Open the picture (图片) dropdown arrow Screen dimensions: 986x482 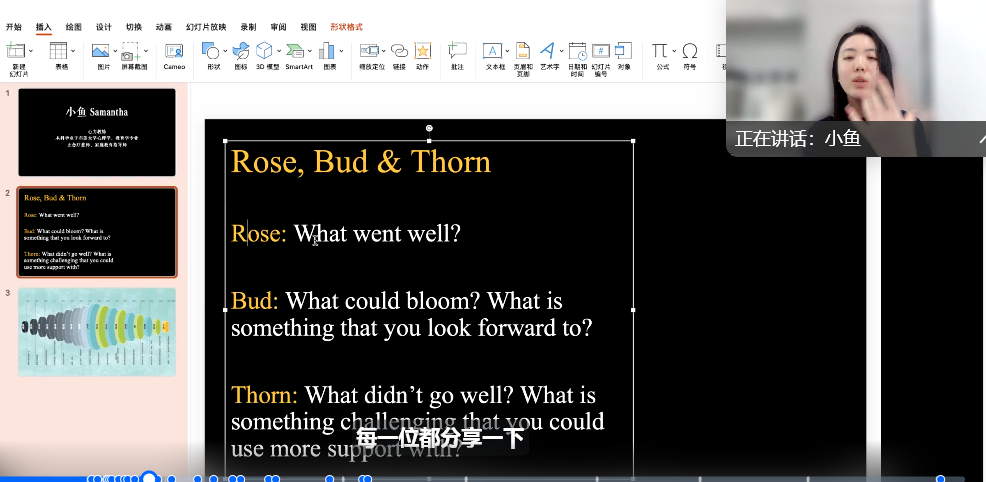115,51
